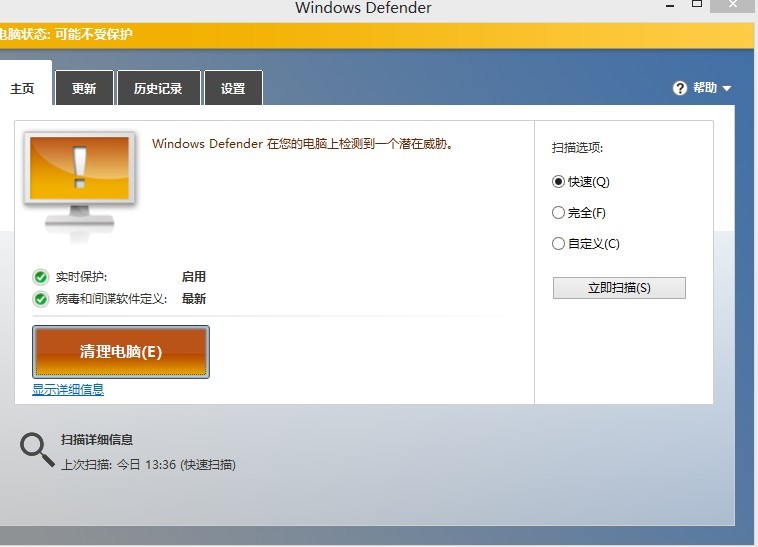
Task: Click the Windows Defender window title
Action: [363, 8]
